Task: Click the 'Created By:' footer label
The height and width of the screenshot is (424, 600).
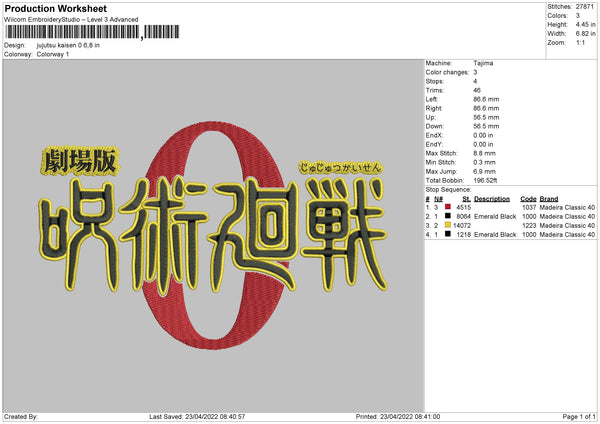Action: point(21,416)
